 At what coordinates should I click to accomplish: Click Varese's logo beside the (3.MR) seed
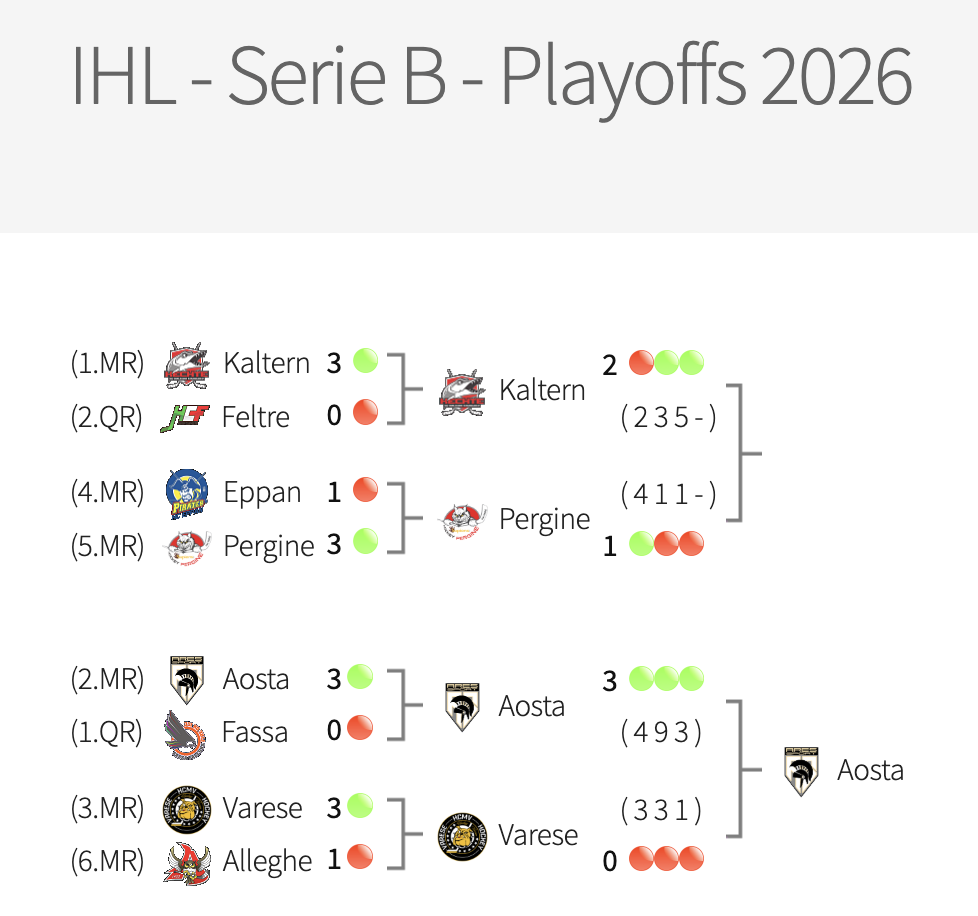186,808
